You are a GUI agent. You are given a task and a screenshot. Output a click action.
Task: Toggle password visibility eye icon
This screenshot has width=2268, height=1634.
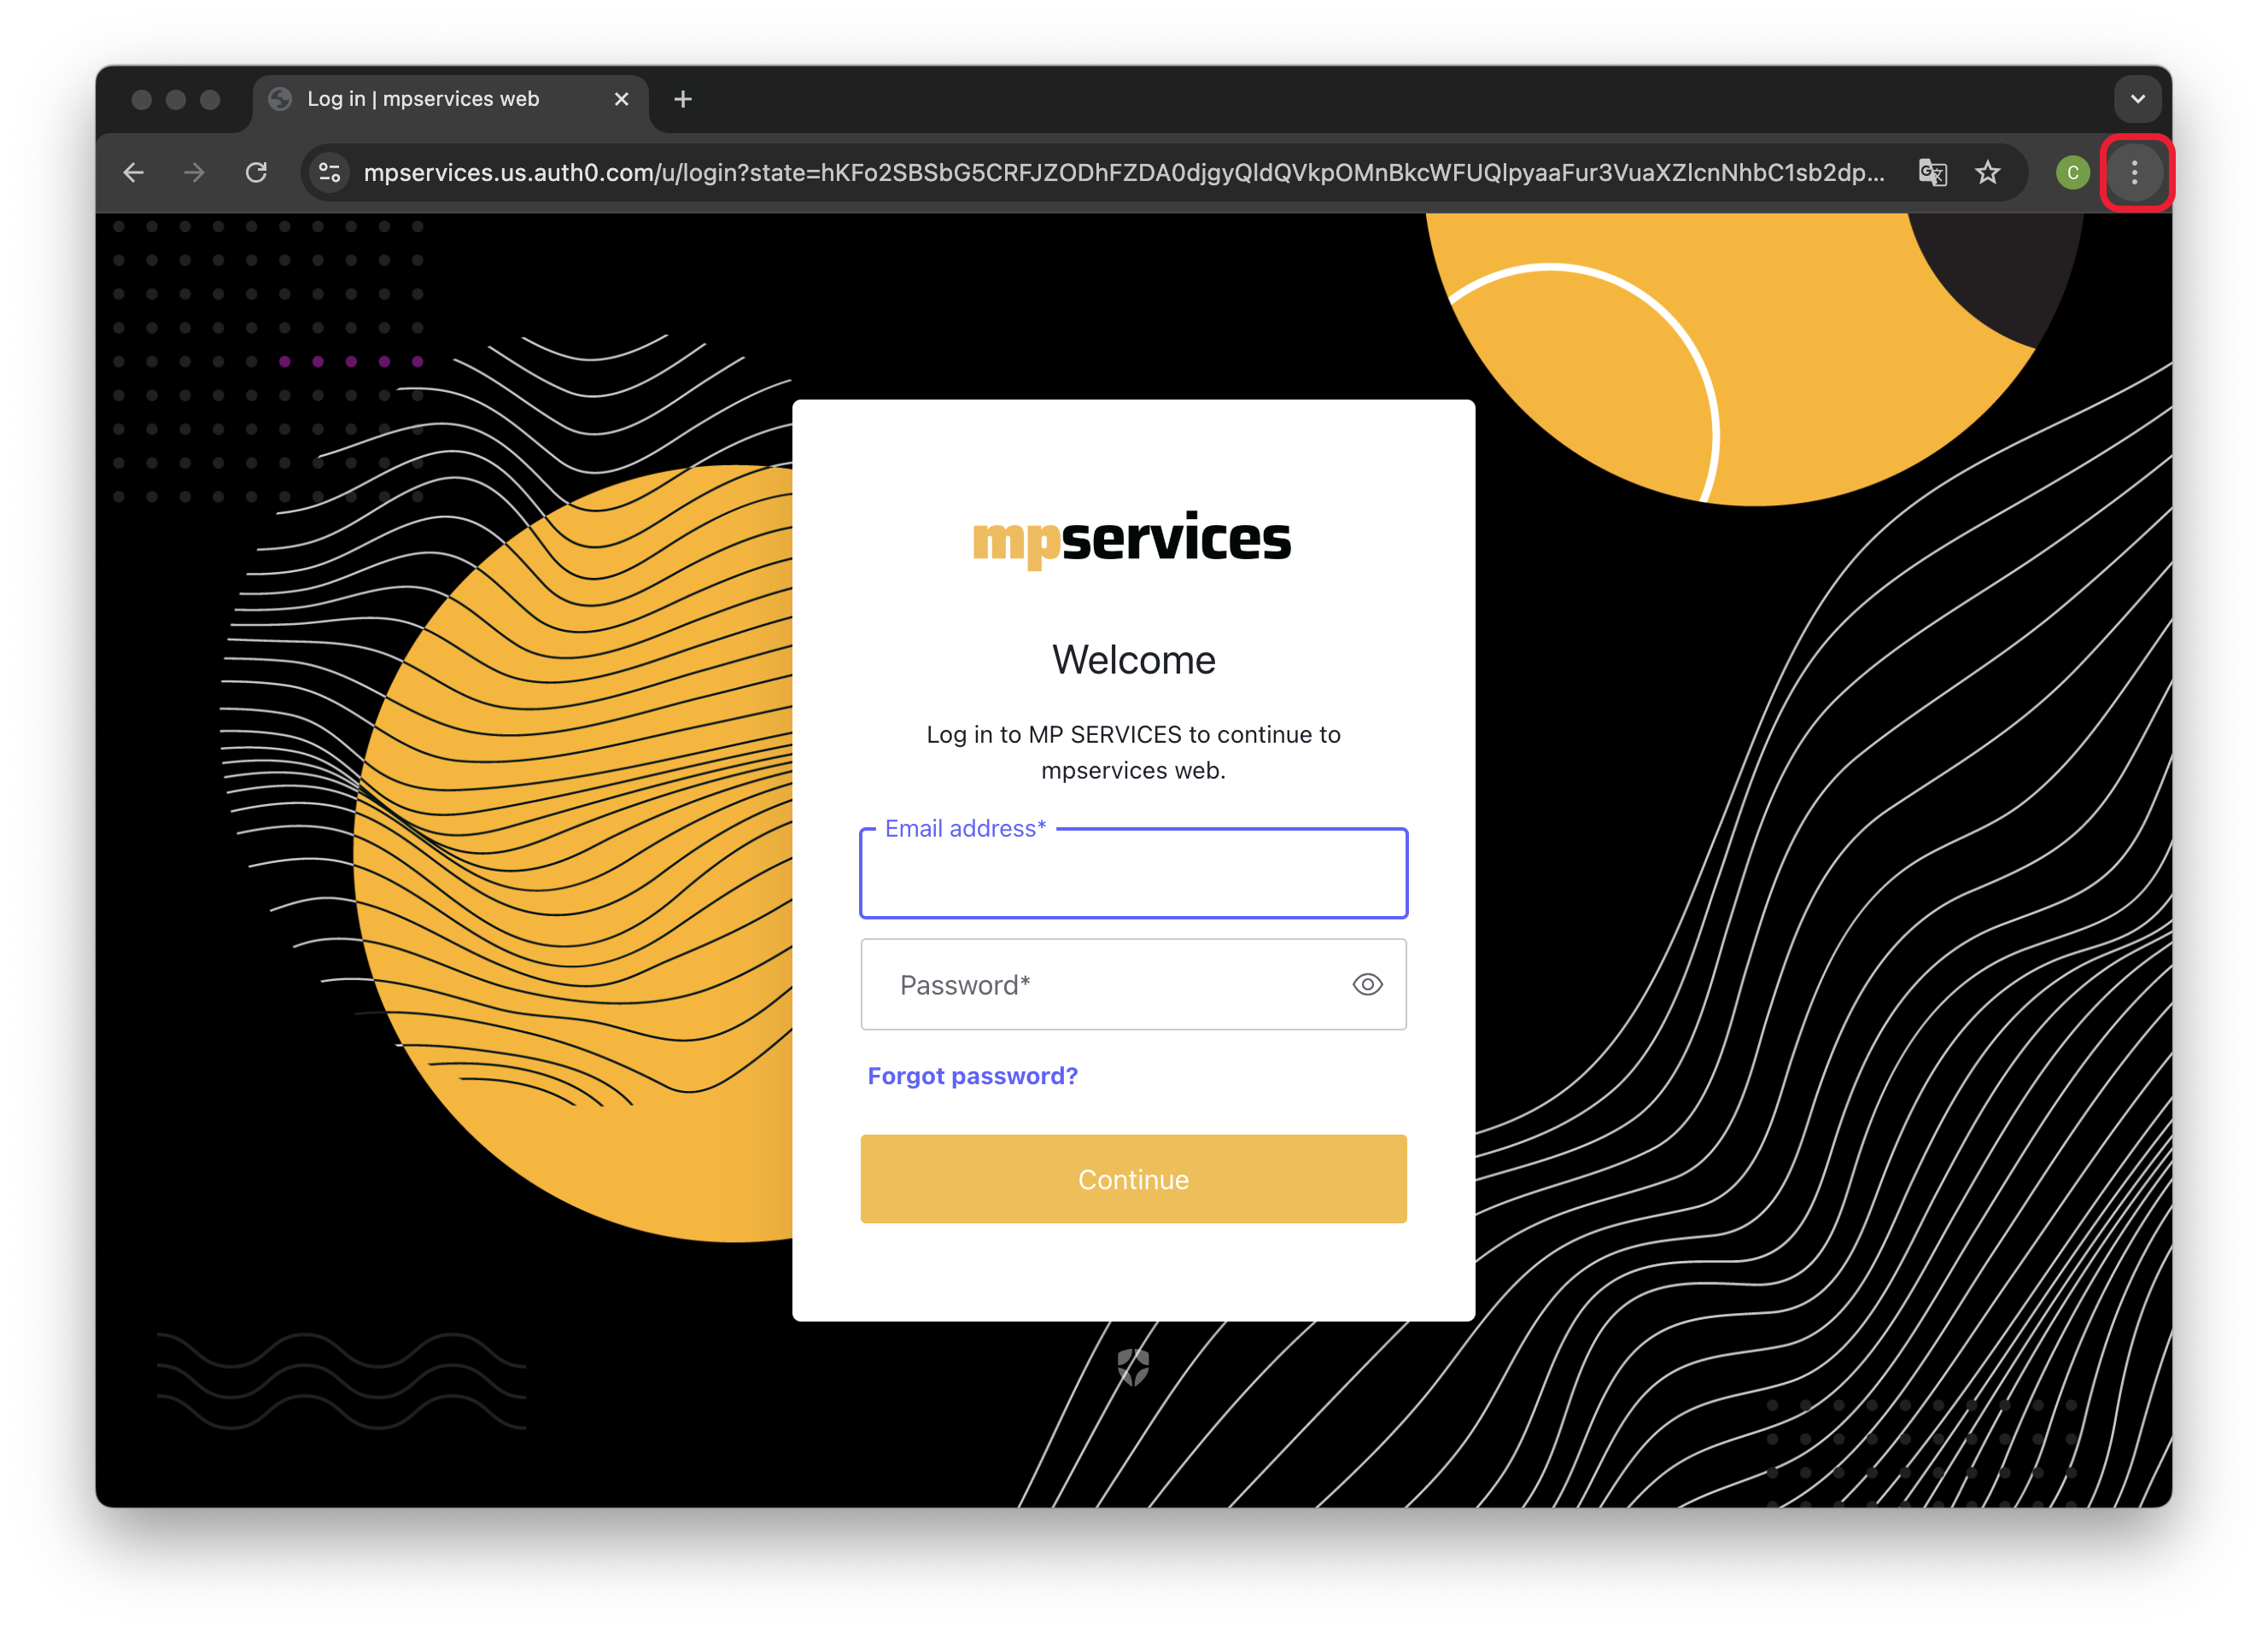click(1367, 984)
